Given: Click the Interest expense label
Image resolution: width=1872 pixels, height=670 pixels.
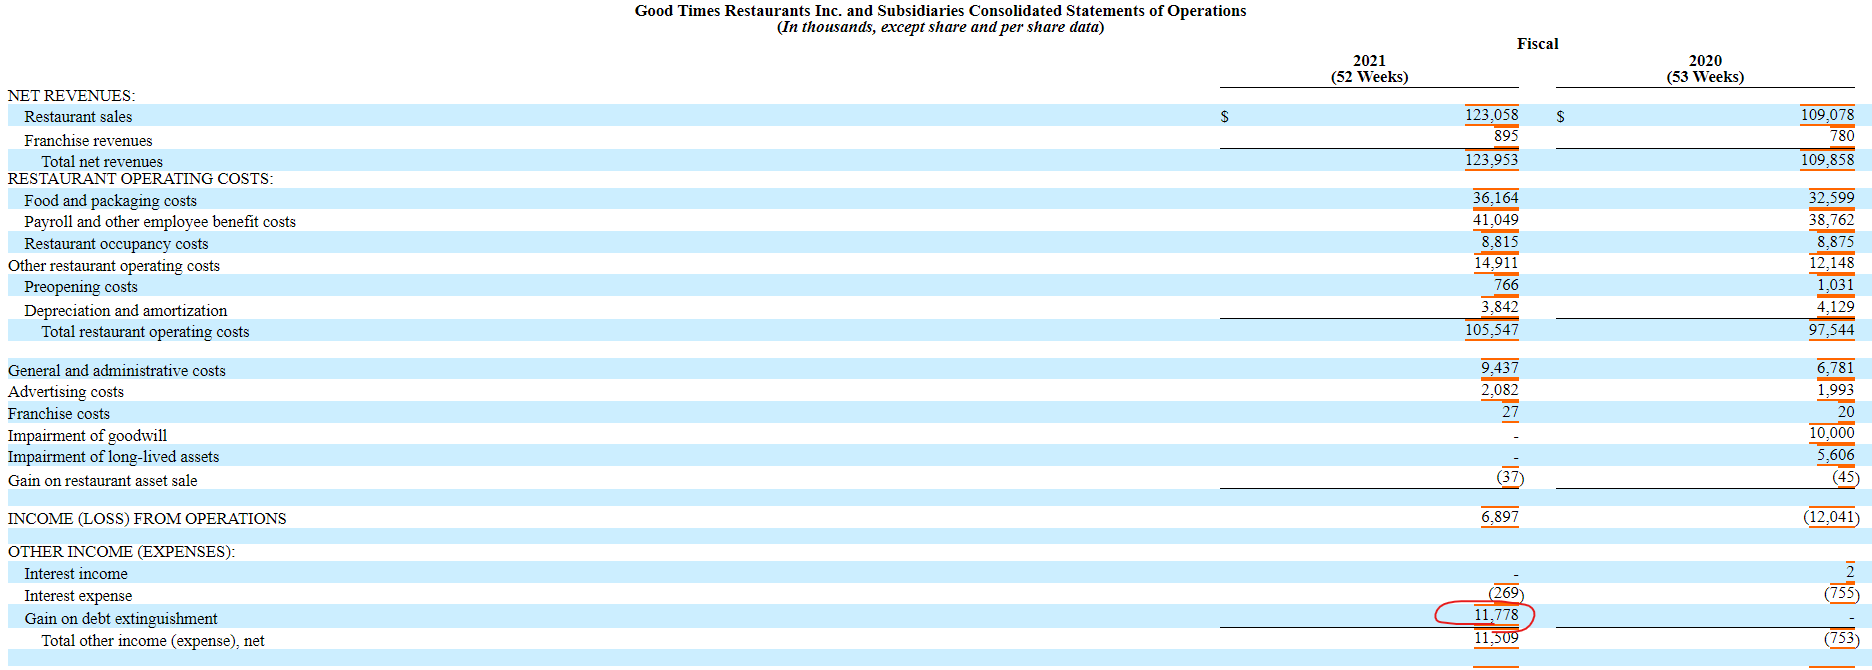Looking at the screenshot, I should (78, 596).
